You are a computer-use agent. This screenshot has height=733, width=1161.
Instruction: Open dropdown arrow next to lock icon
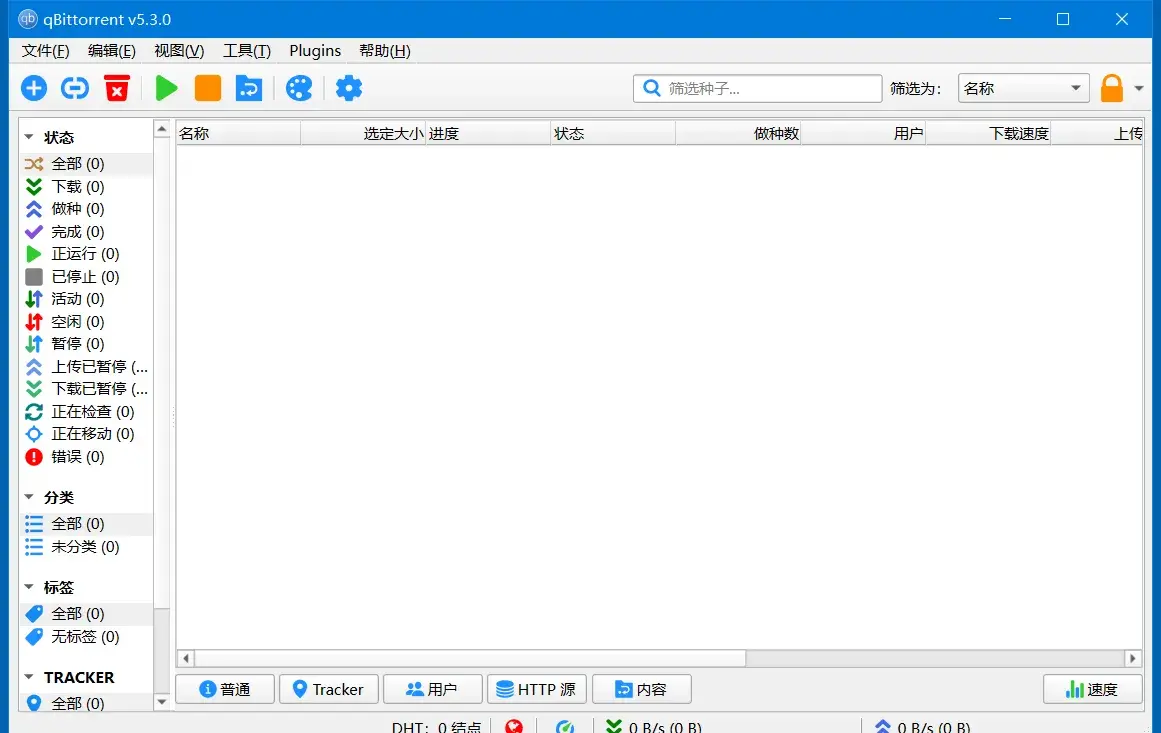1139,89
